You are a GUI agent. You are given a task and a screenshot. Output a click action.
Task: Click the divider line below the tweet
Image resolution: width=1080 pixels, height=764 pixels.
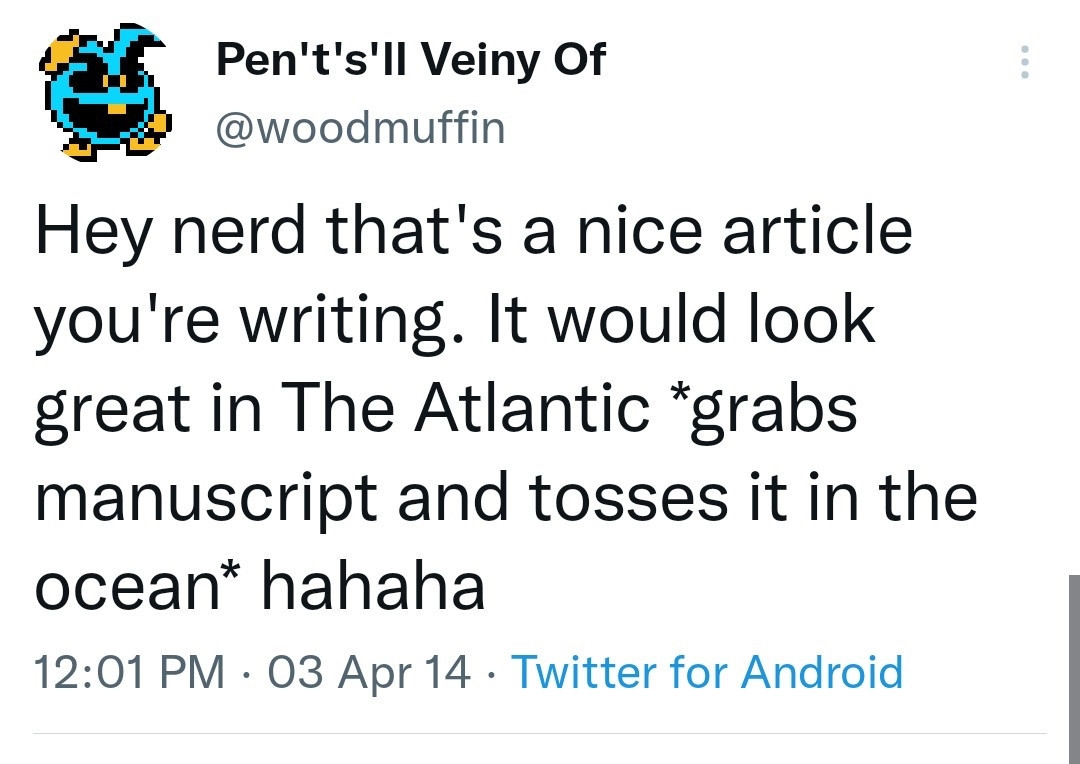tap(540, 733)
